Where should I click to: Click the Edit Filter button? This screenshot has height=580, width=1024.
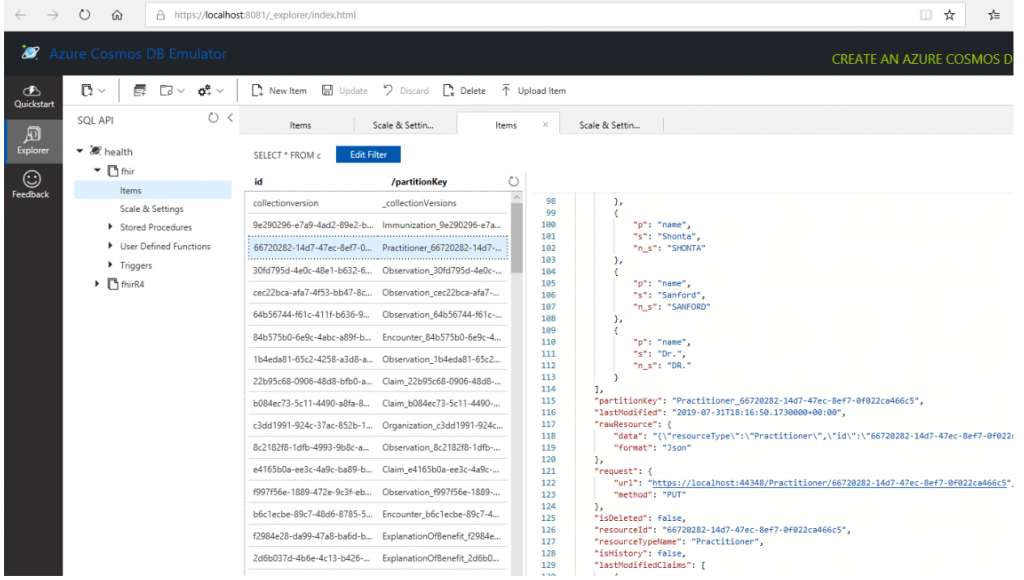pos(368,155)
